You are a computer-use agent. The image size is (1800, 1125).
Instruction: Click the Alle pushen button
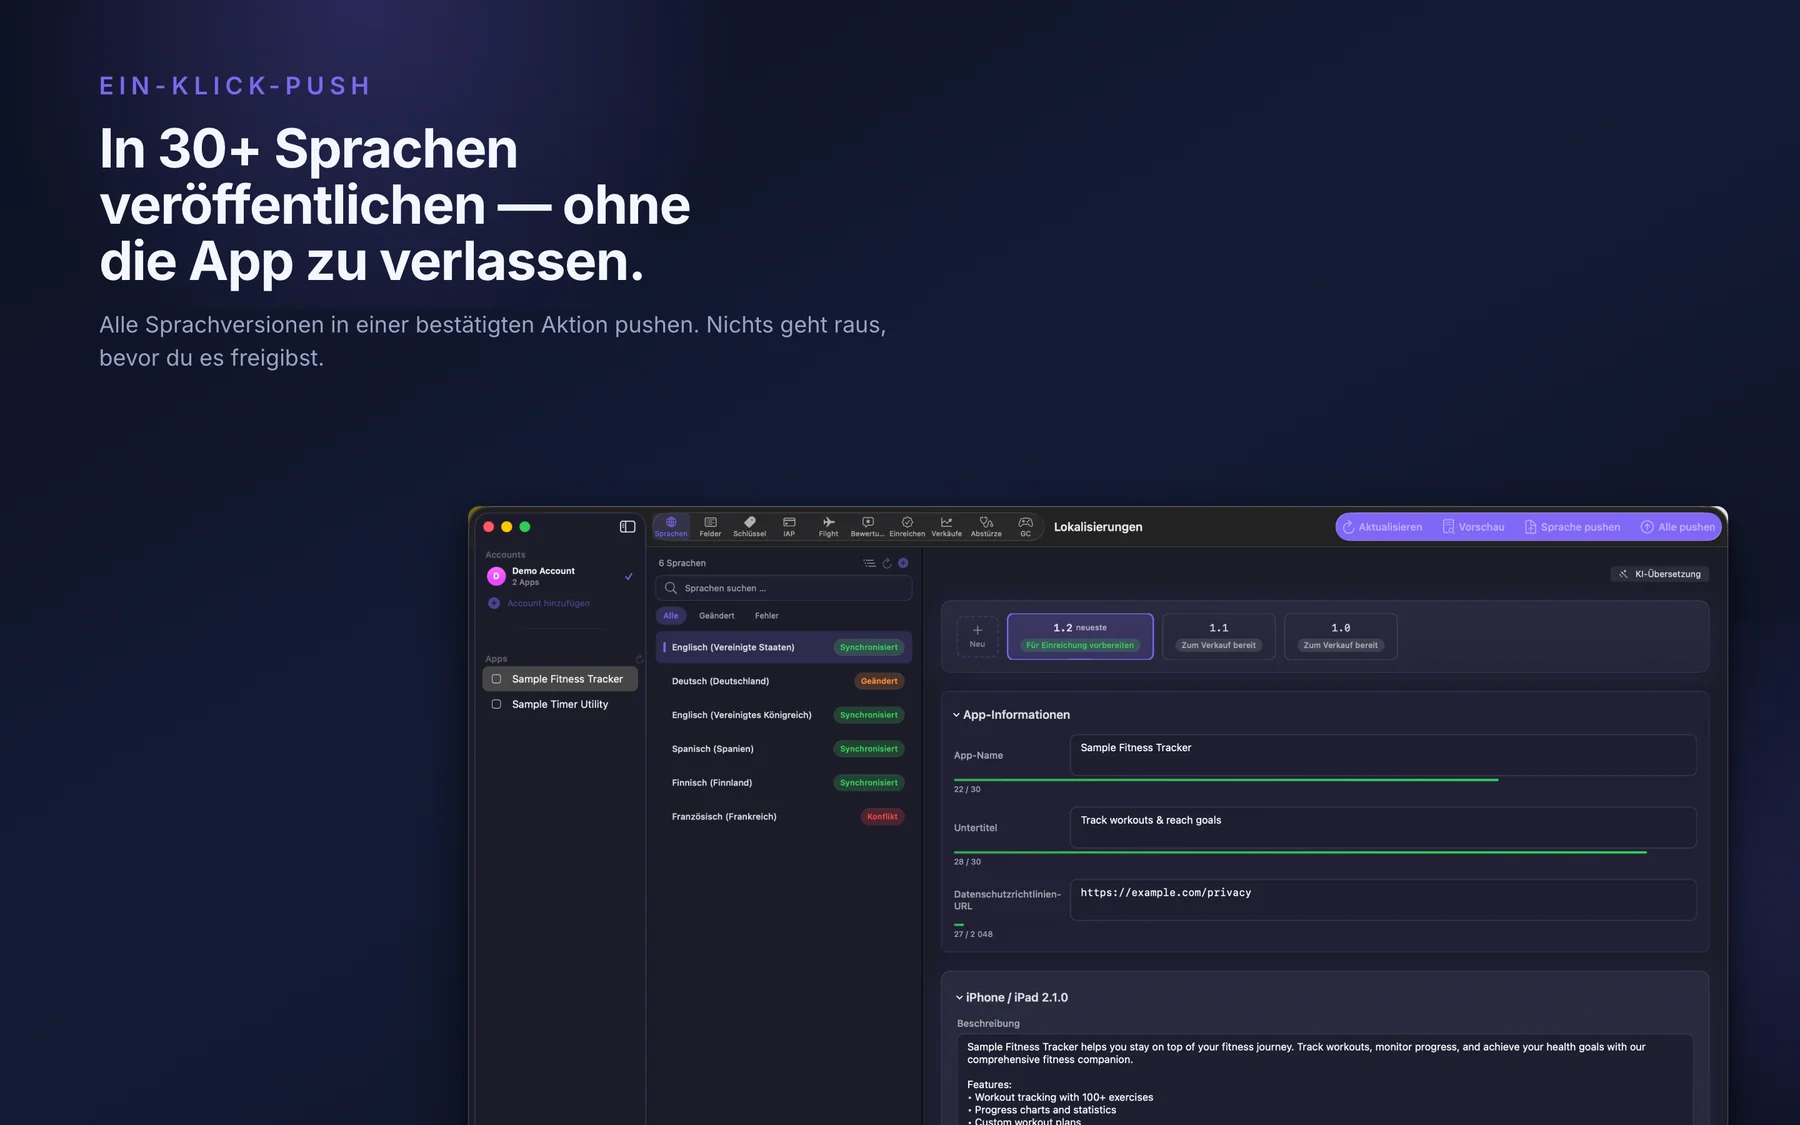click(1678, 527)
